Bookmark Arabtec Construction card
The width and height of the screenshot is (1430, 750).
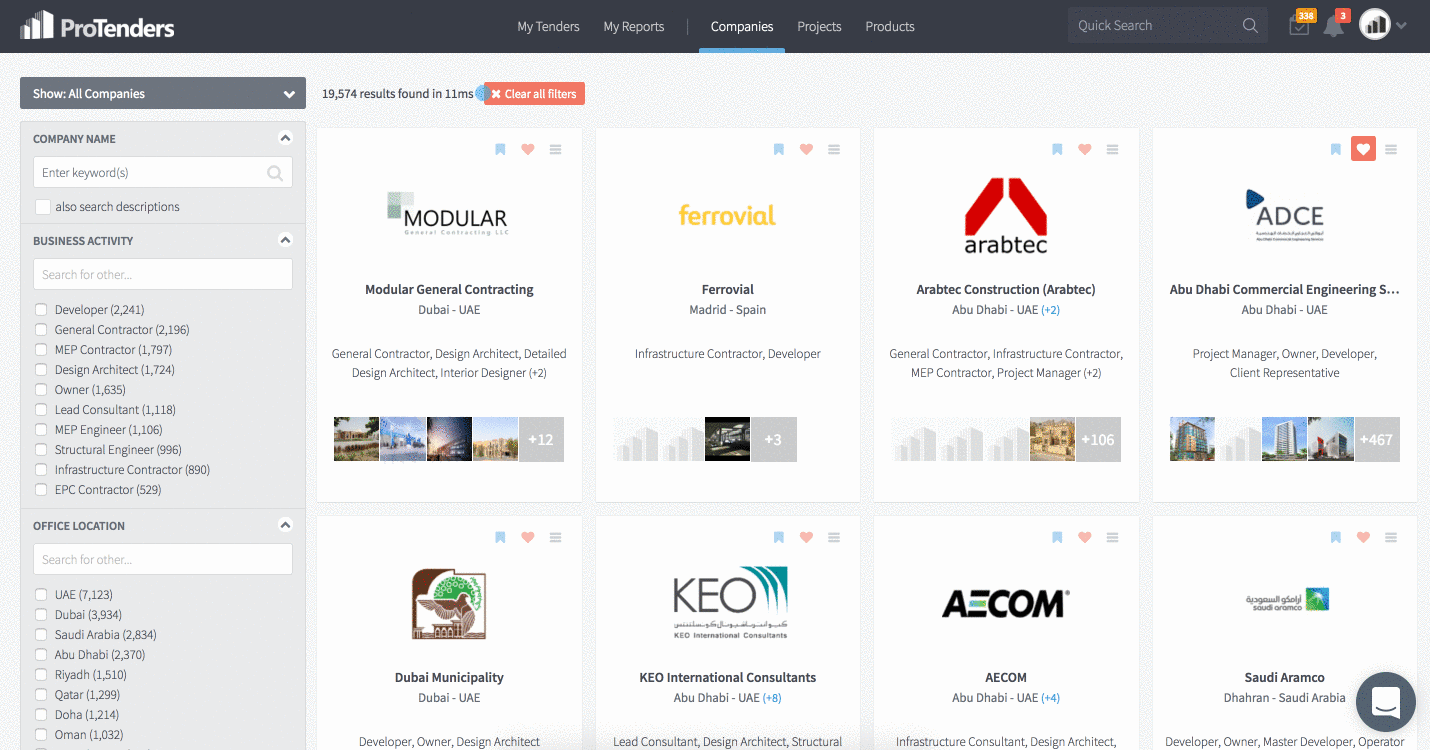click(1057, 149)
